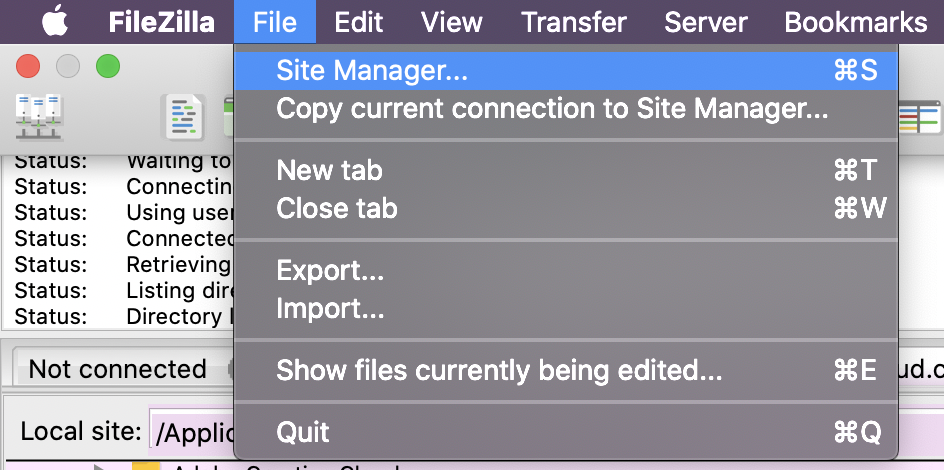Click the Local site path field

point(193,432)
